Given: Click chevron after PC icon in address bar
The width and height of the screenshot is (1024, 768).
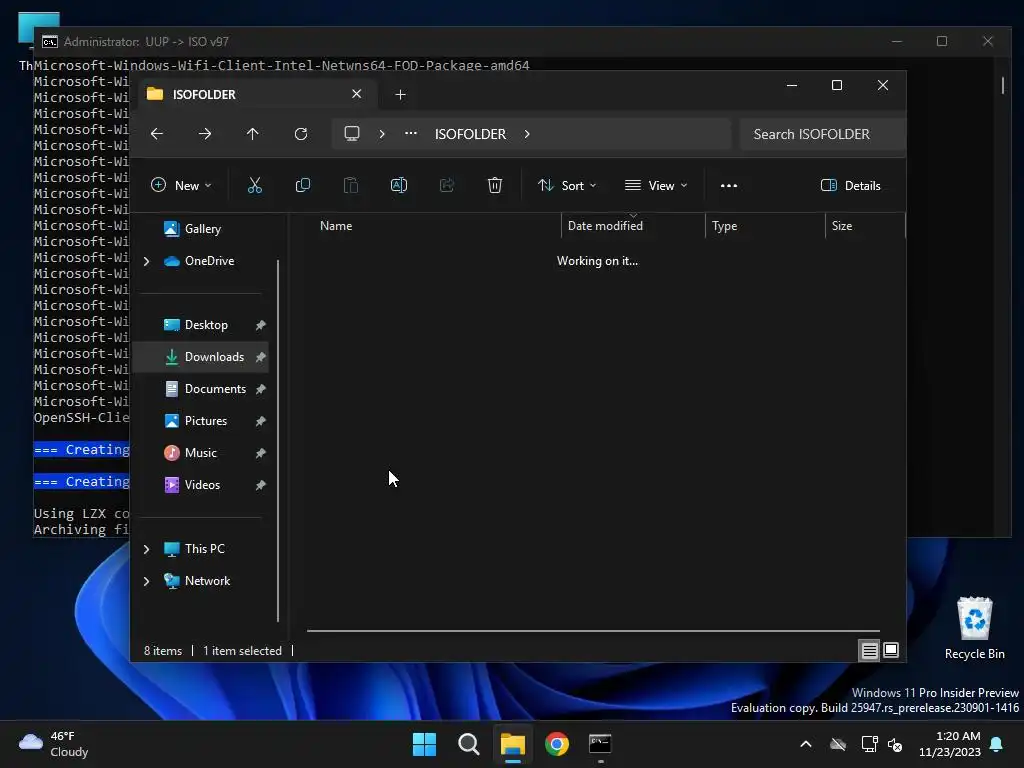Looking at the screenshot, I should 382,134.
